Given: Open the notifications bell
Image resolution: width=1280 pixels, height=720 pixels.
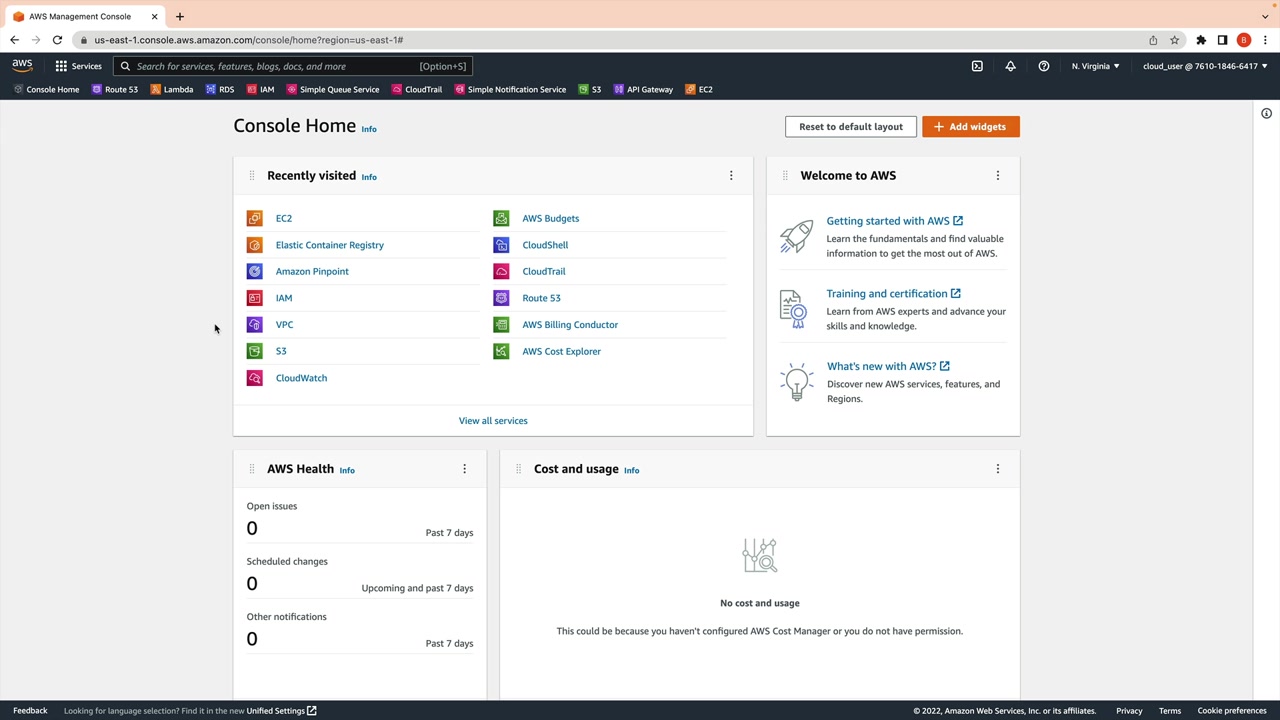Looking at the screenshot, I should click(x=1010, y=66).
